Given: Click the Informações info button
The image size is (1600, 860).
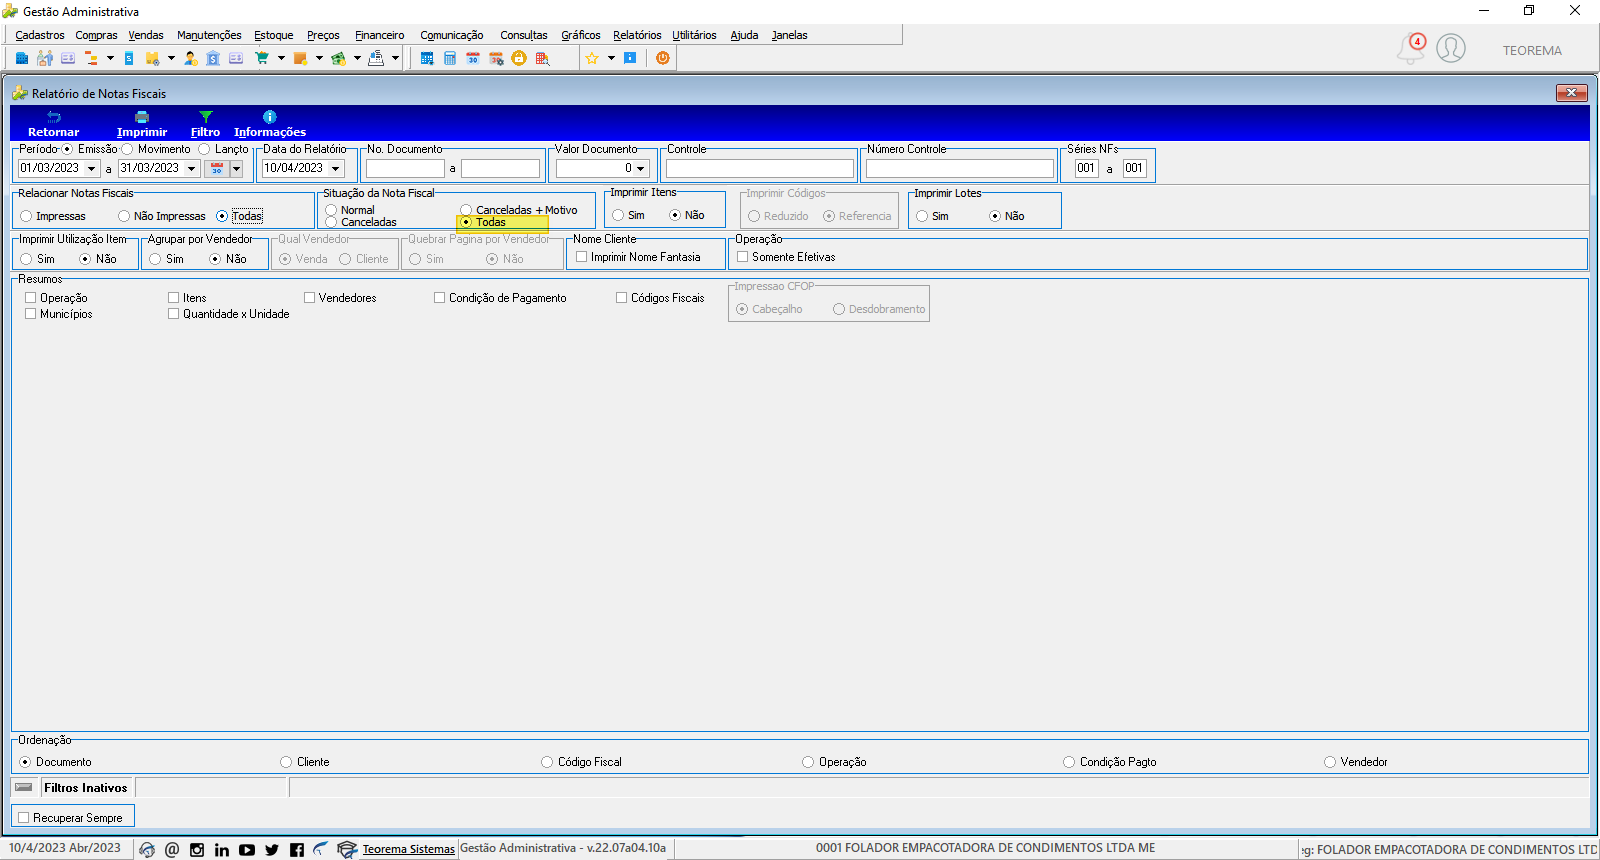Looking at the screenshot, I should coord(270,124).
